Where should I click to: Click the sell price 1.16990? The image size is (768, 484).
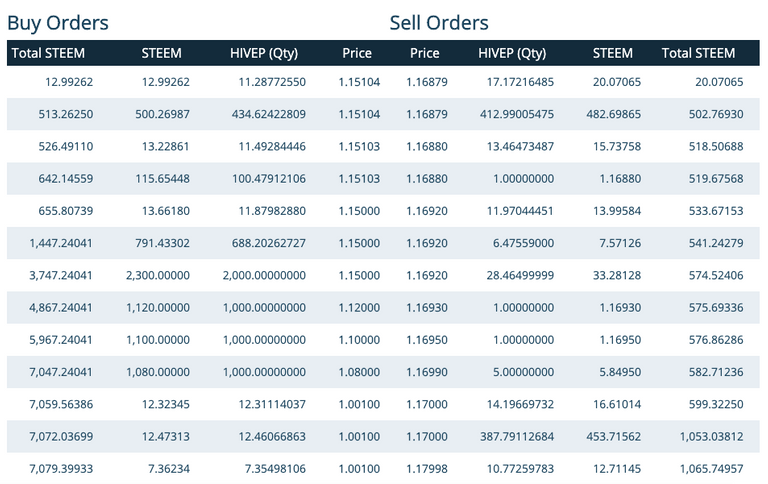click(427, 372)
